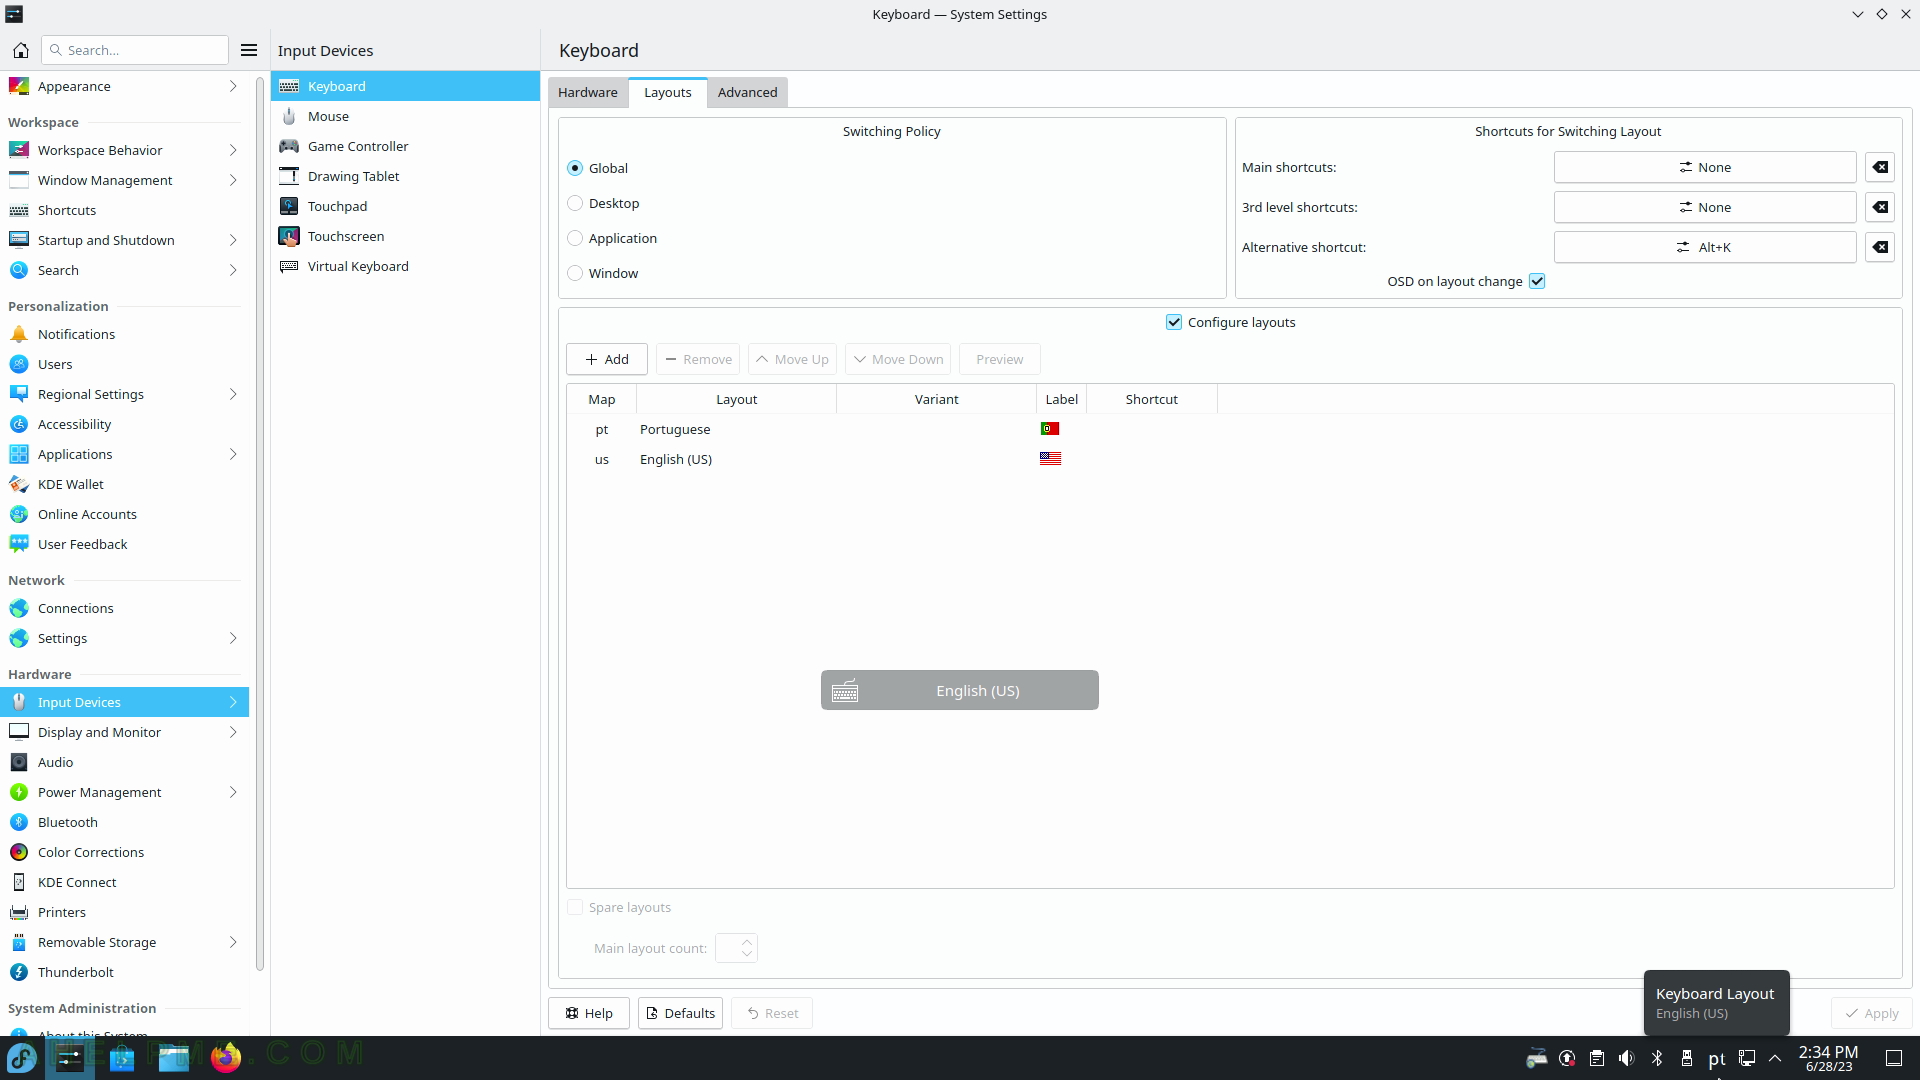This screenshot has width=1920, height=1080.
Task: Add a new keyboard layout
Action: tap(607, 359)
